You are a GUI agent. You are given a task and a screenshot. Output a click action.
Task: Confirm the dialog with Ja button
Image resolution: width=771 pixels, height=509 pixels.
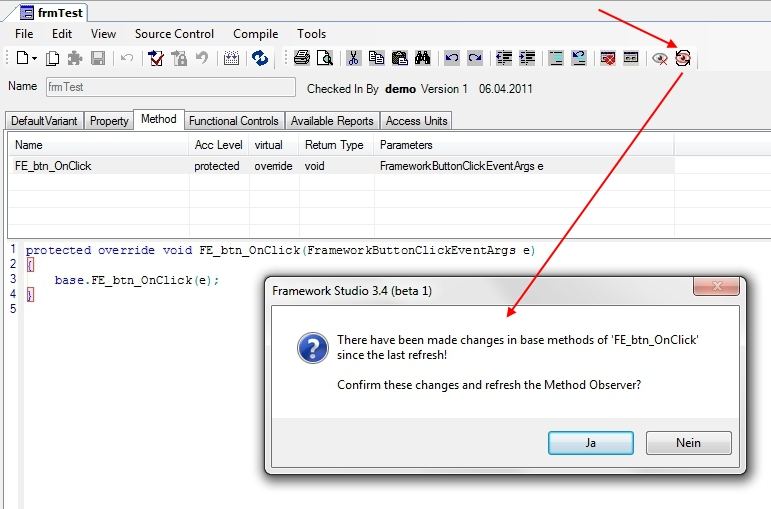tap(591, 443)
